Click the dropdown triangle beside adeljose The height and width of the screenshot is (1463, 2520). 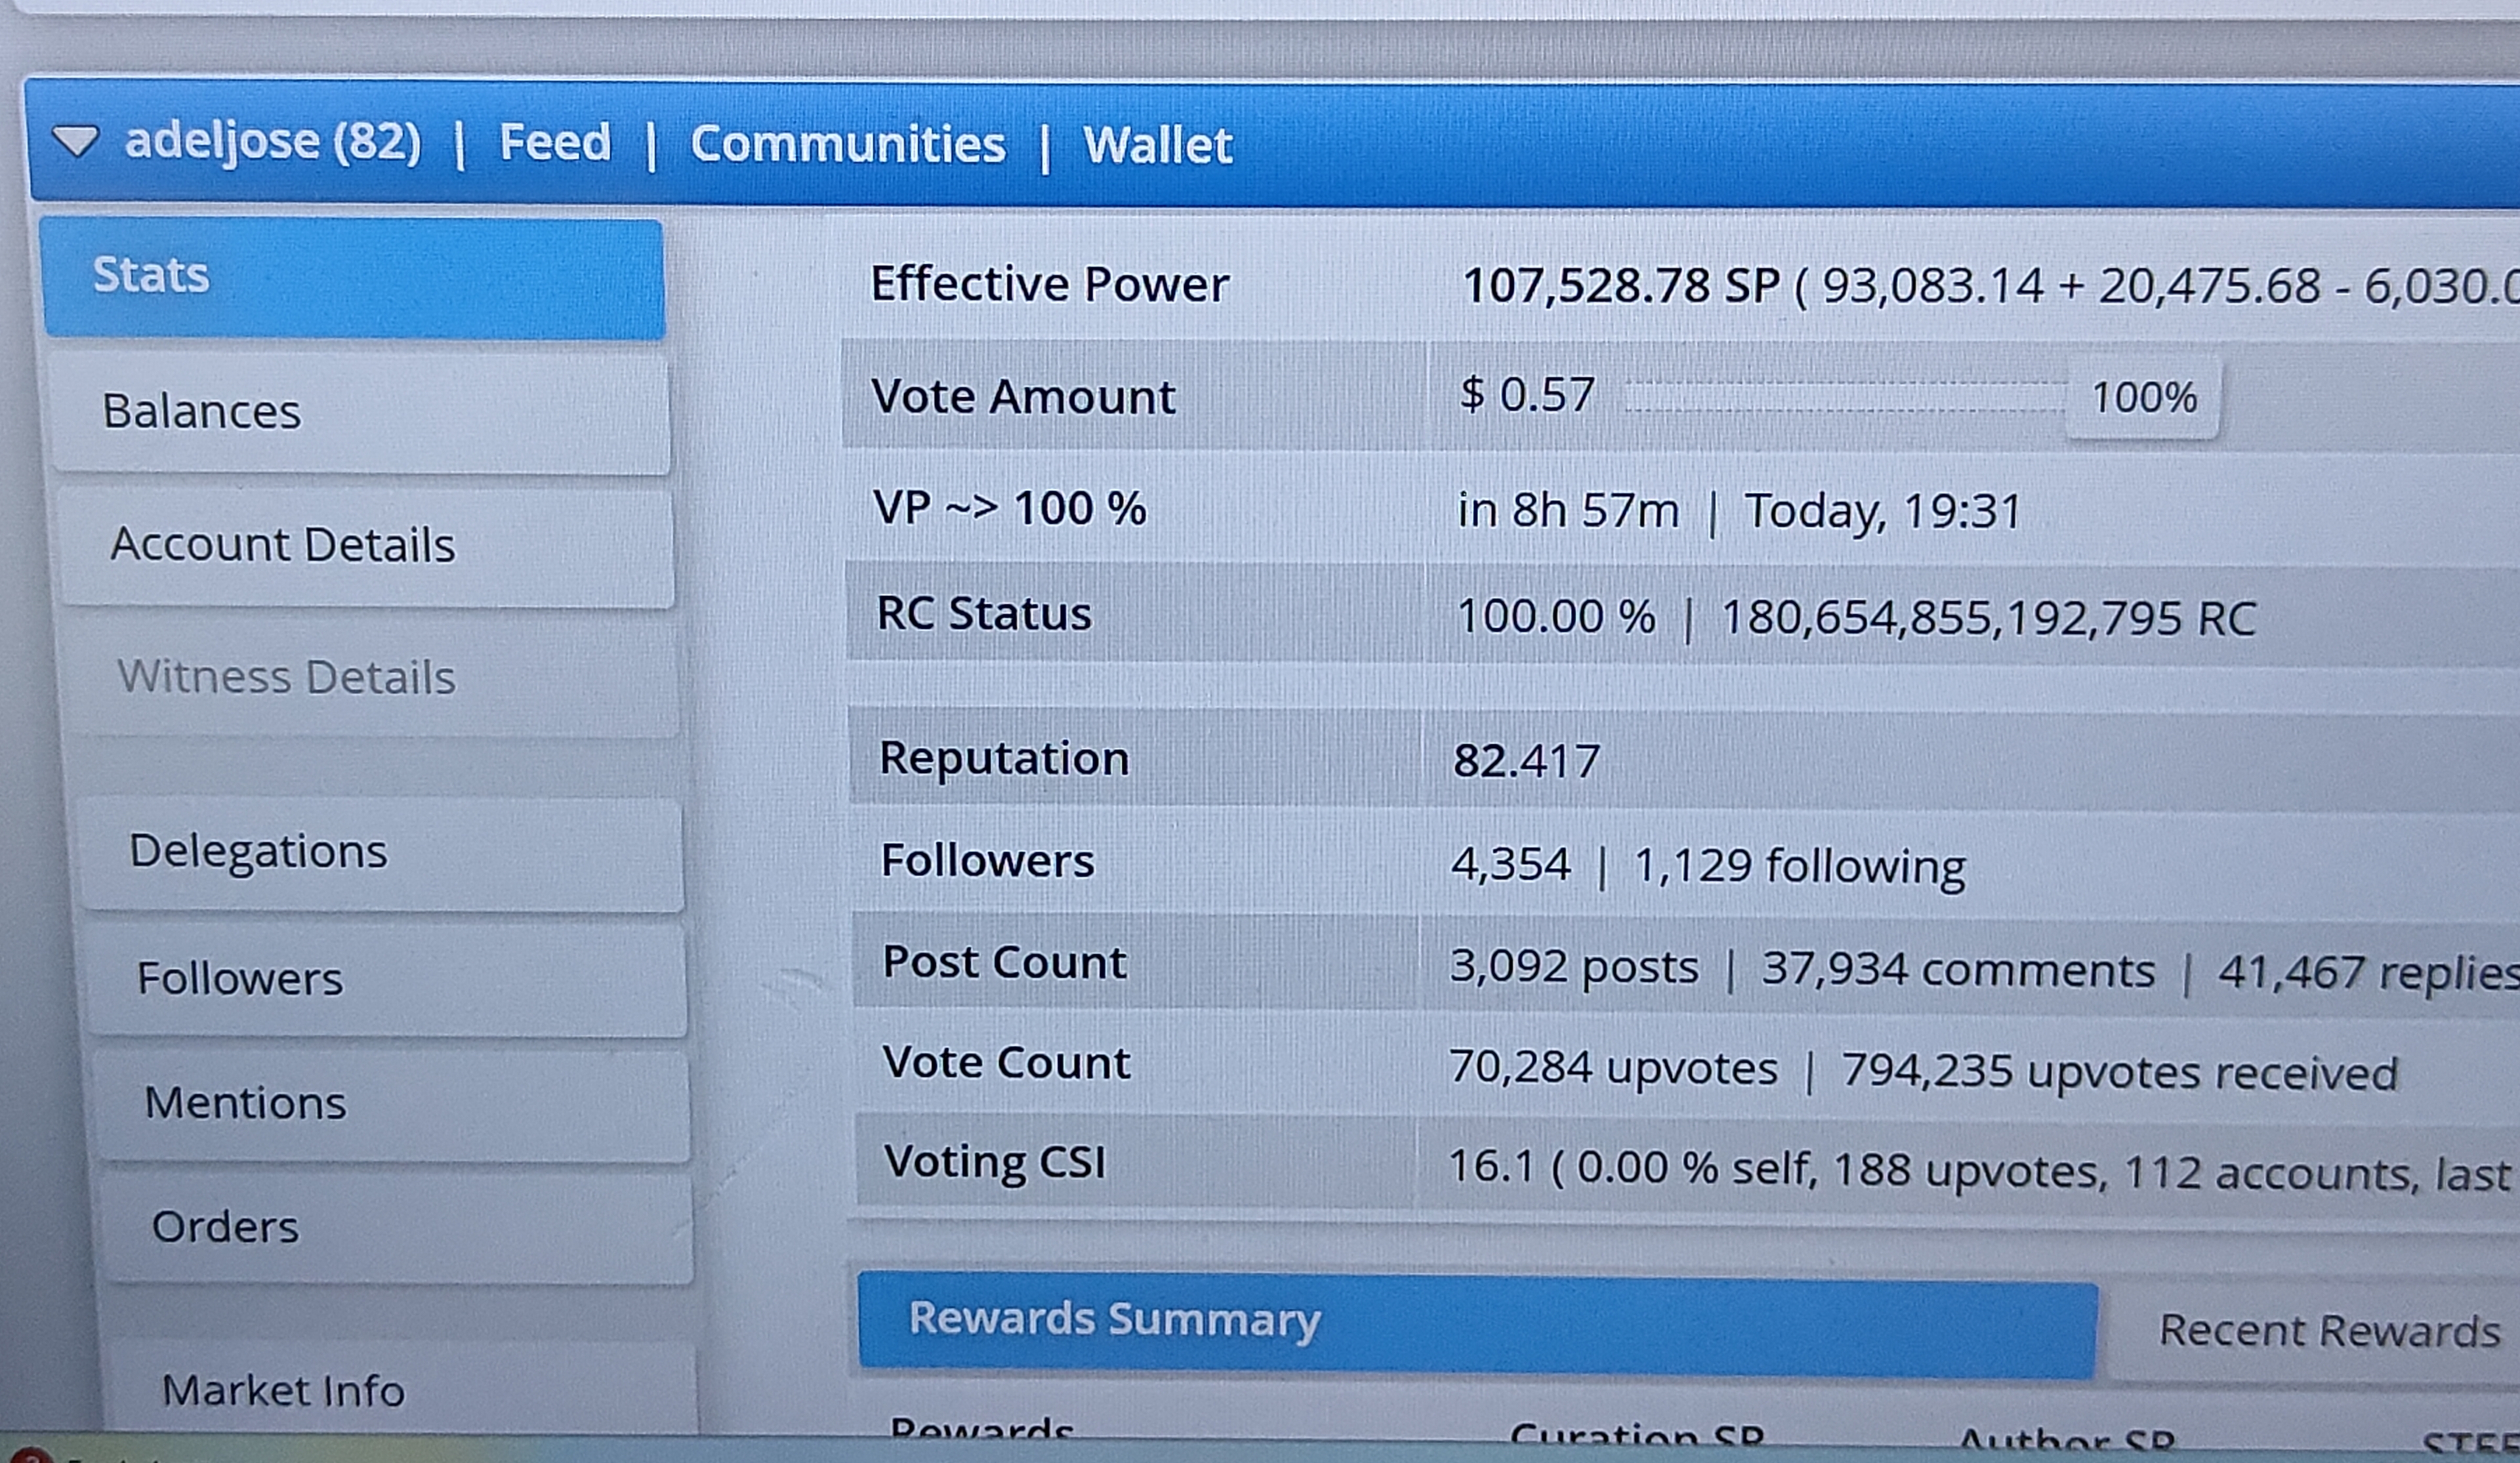75,140
